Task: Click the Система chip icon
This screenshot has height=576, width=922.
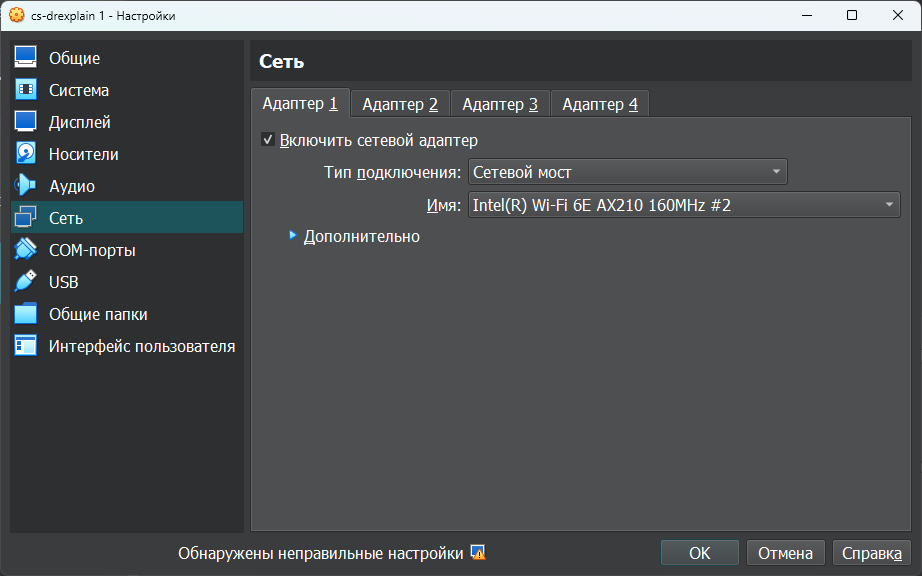Action: click(x=26, y=90)
